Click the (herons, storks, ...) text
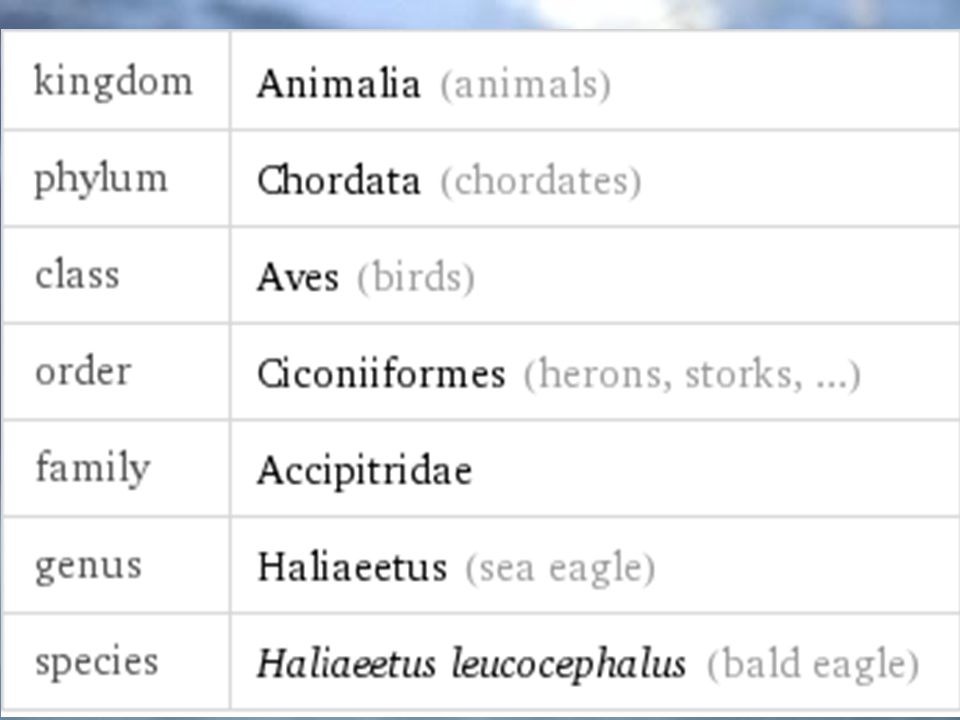The image size is (960, 720). [x=692, y=375]
